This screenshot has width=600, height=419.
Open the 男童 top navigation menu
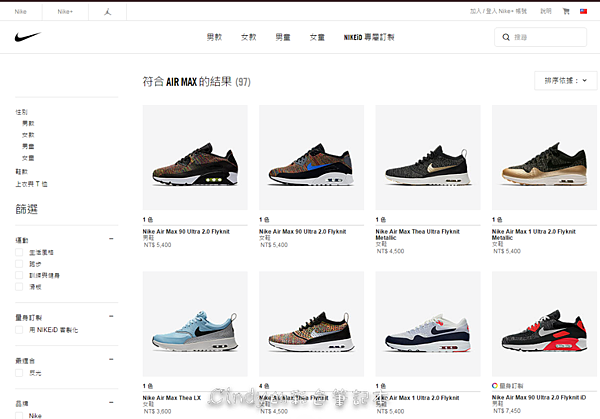[x=283, y=37]
